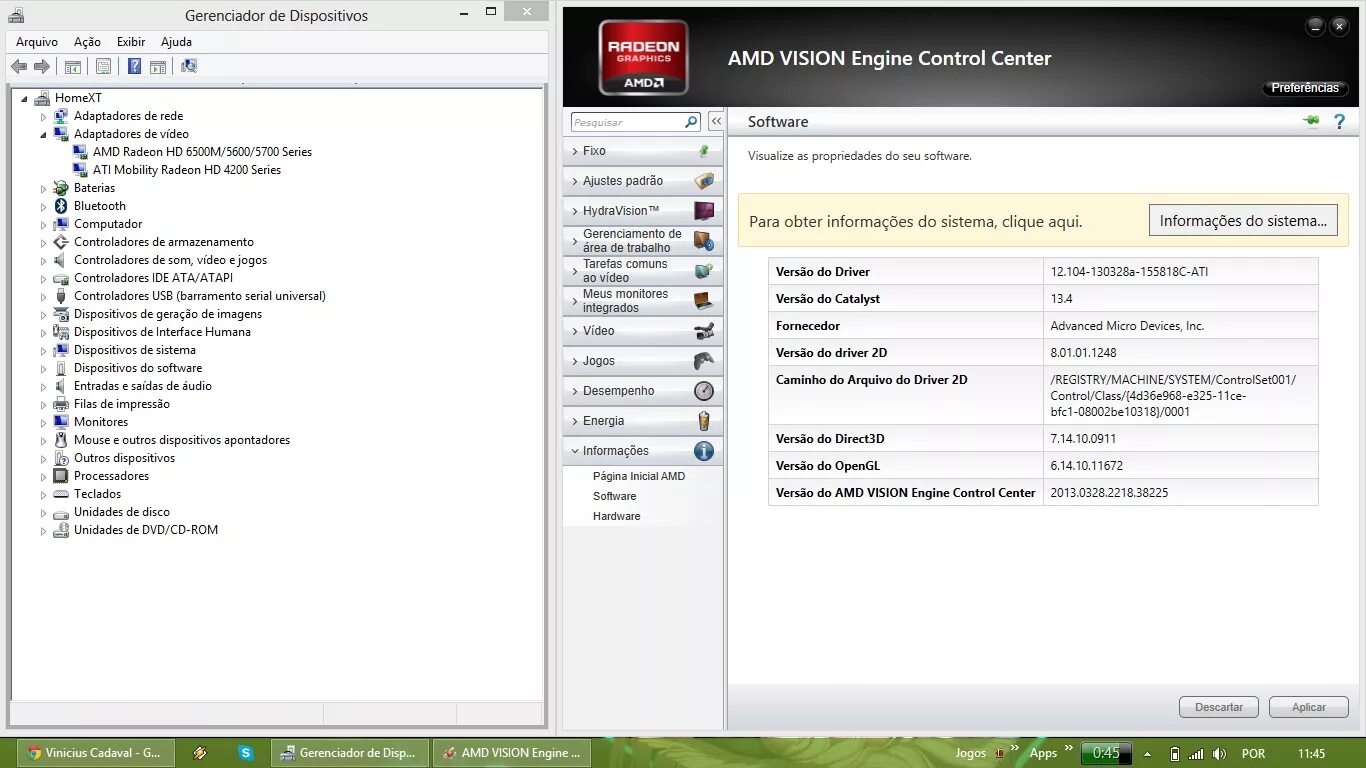Collapse AMD sidebar with double-chevron button
The width and height of the screenshot is (1366, 768).
pyautogui.click(x=716, y=122)
